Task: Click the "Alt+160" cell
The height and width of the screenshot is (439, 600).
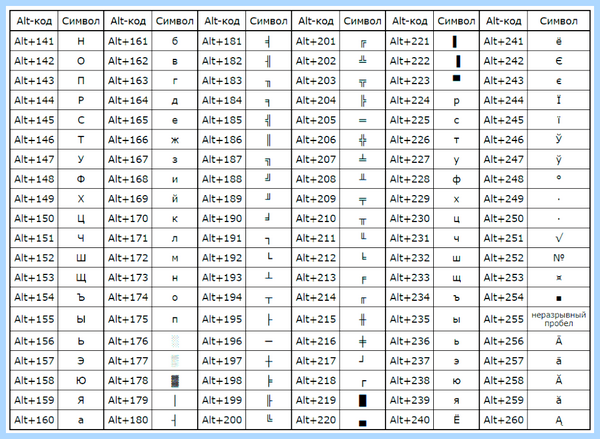Action: click(34, 420)
